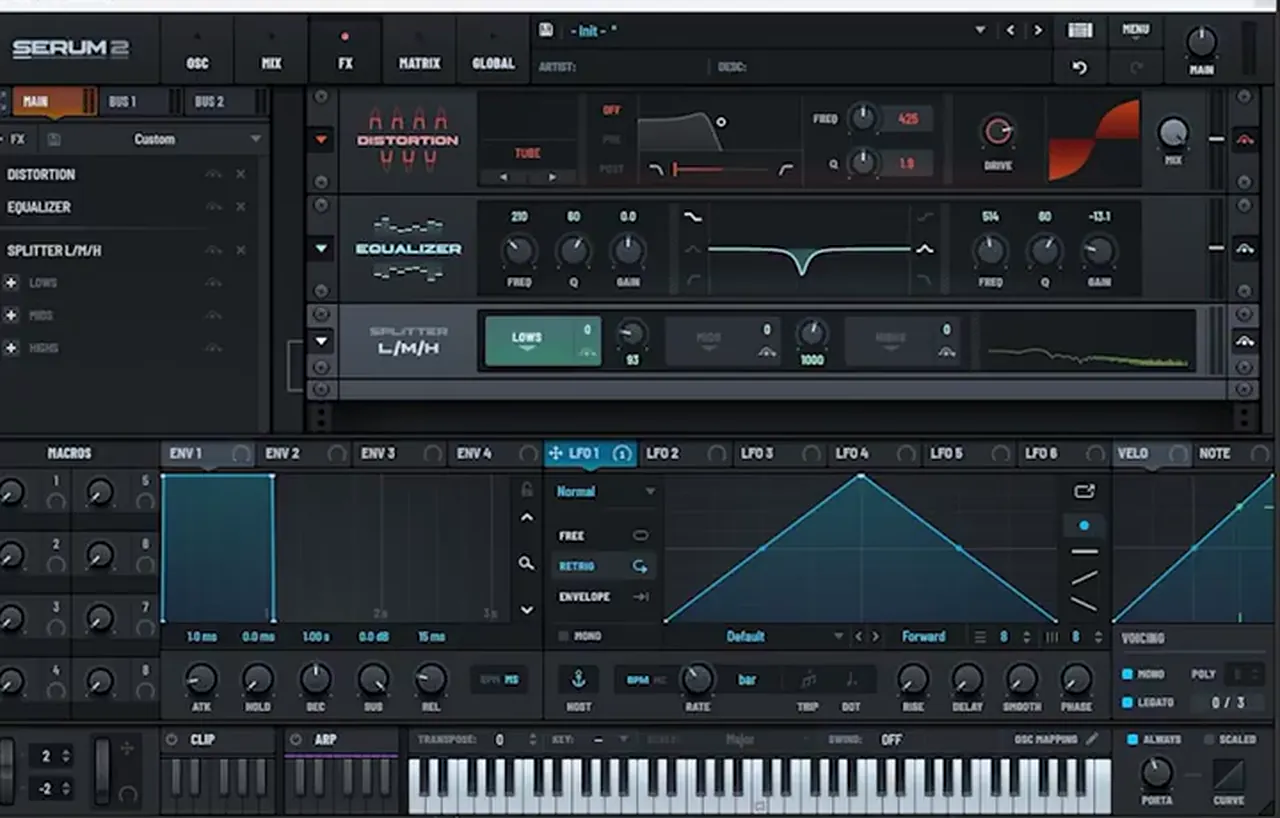
Task: Select the LFO flat line tool
Action: click(1084, 552)
